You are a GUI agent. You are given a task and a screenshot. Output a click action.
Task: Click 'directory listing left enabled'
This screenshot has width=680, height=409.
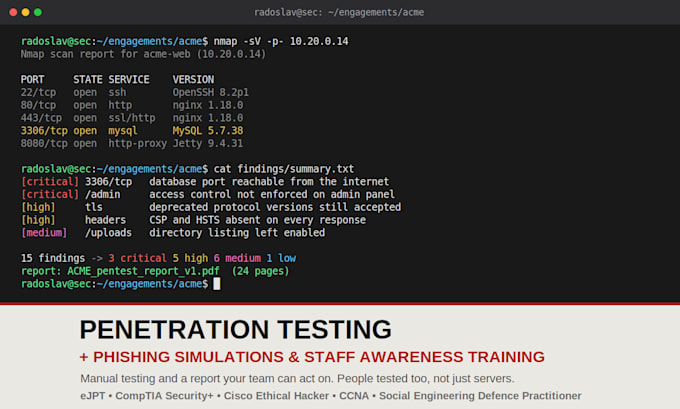(237, 233)
